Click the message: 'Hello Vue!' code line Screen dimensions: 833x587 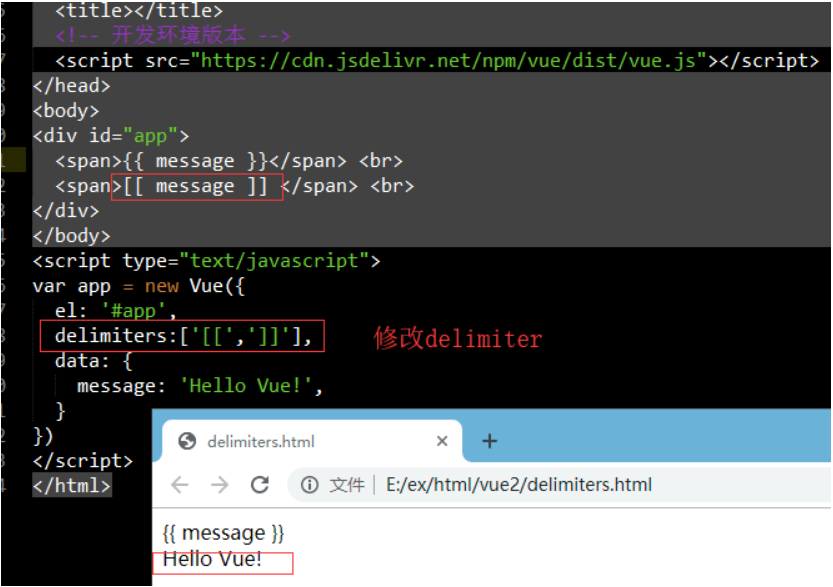pyautogui.click(x=200, y=386)
